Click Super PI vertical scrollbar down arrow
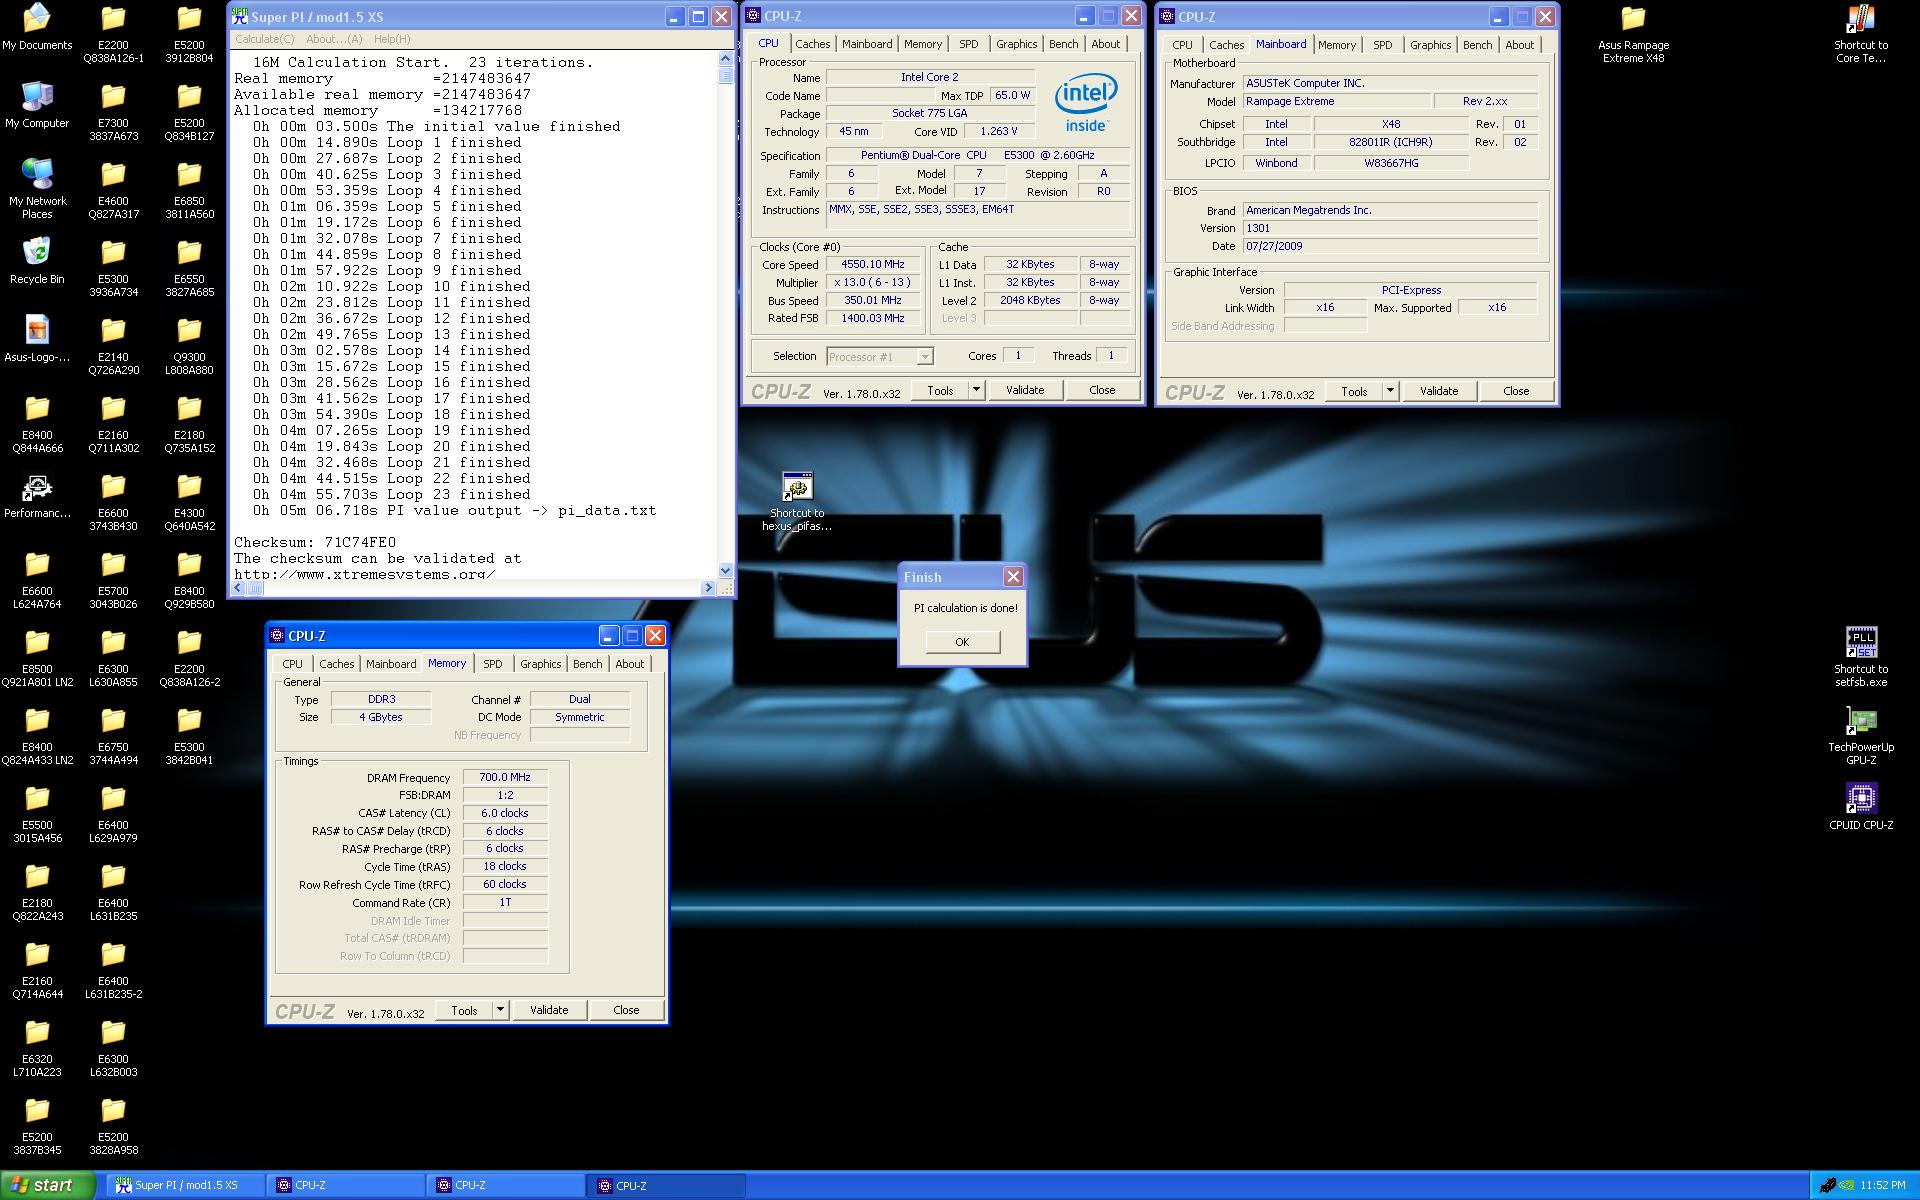The width and height of the screenshot is (1920, 1200). 726,571
